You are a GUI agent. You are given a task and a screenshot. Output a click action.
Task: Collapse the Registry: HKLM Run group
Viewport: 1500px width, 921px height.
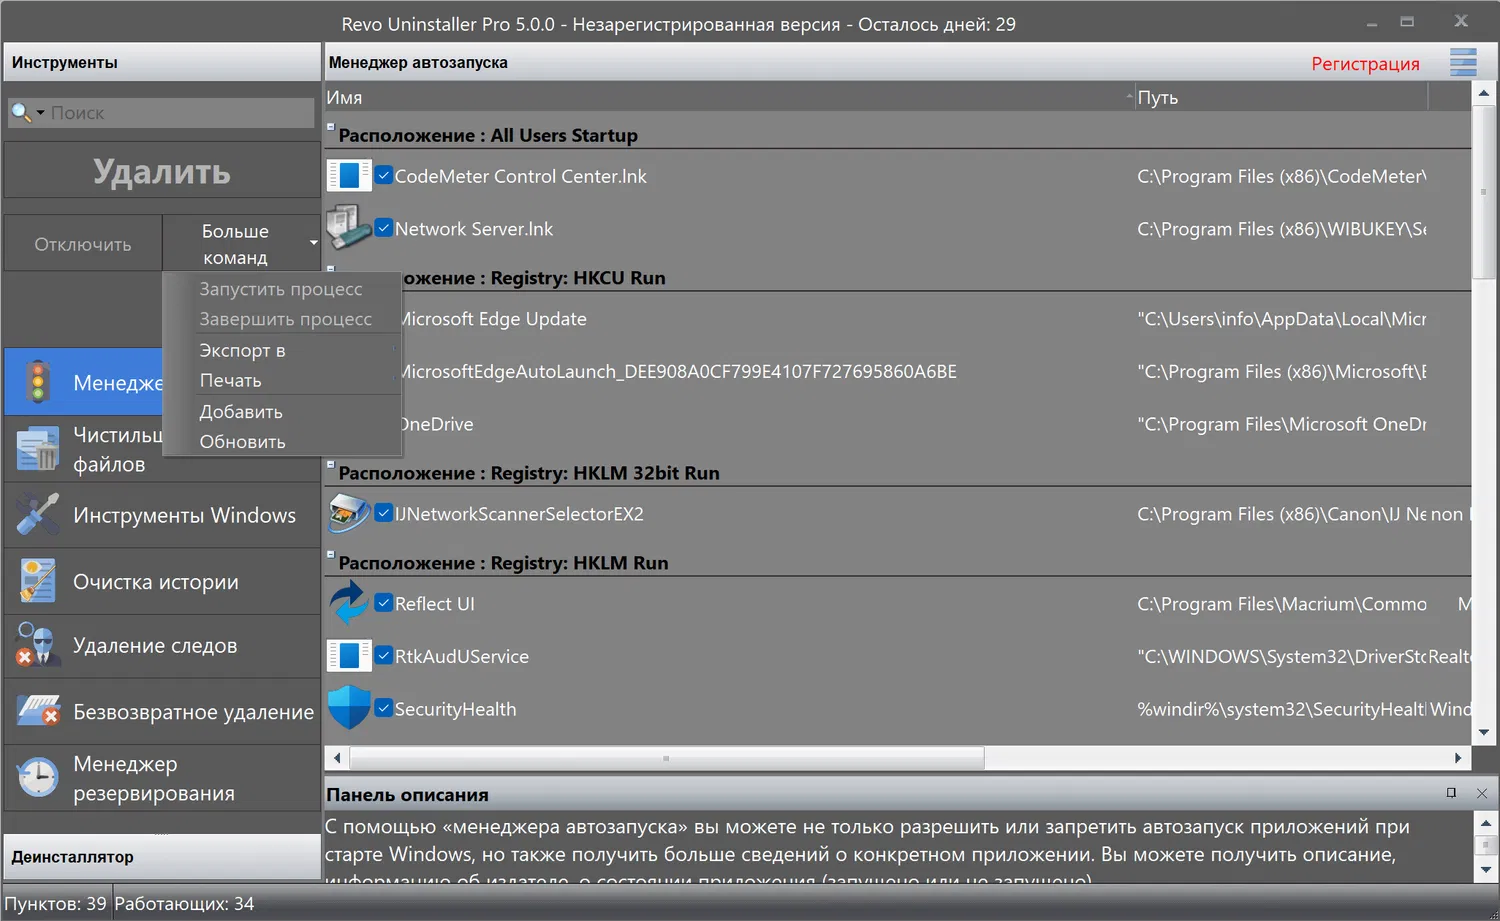tap(330, 554)
